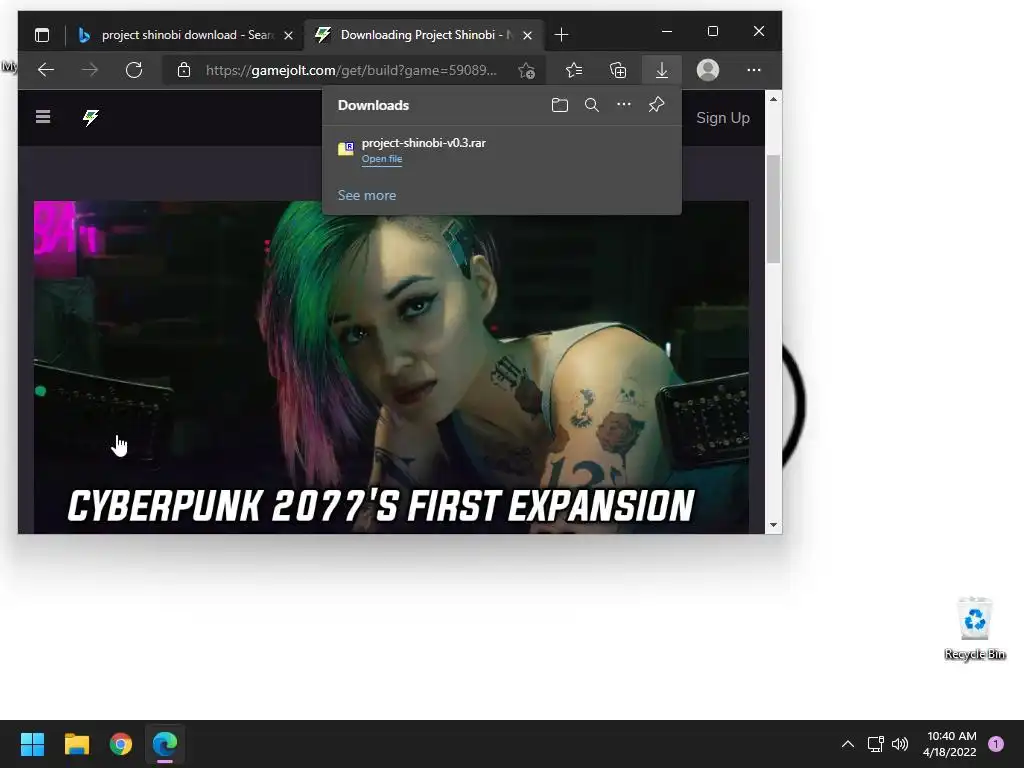The width and height of the screenshot is (1024, 768).
Task: Add this page to favorites
Action: click(x=526, y=70)
